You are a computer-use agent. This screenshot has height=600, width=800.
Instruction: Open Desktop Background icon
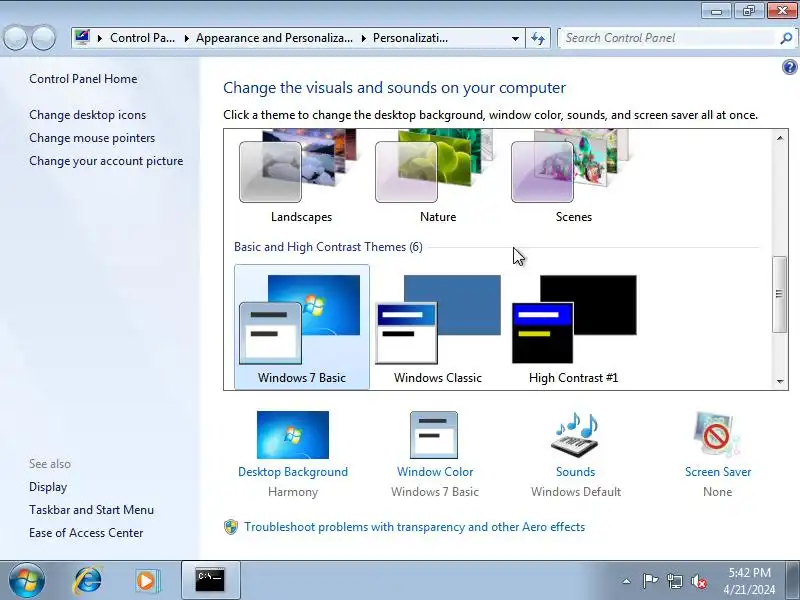293,435
